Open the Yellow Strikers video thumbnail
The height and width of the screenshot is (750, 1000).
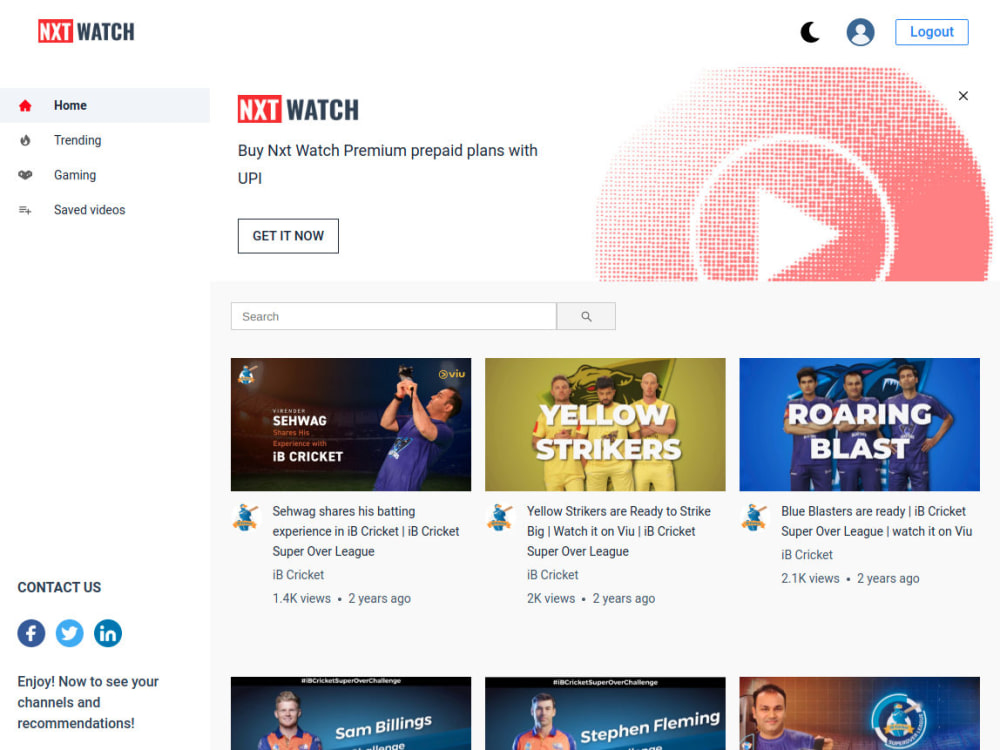coord(605,425)
